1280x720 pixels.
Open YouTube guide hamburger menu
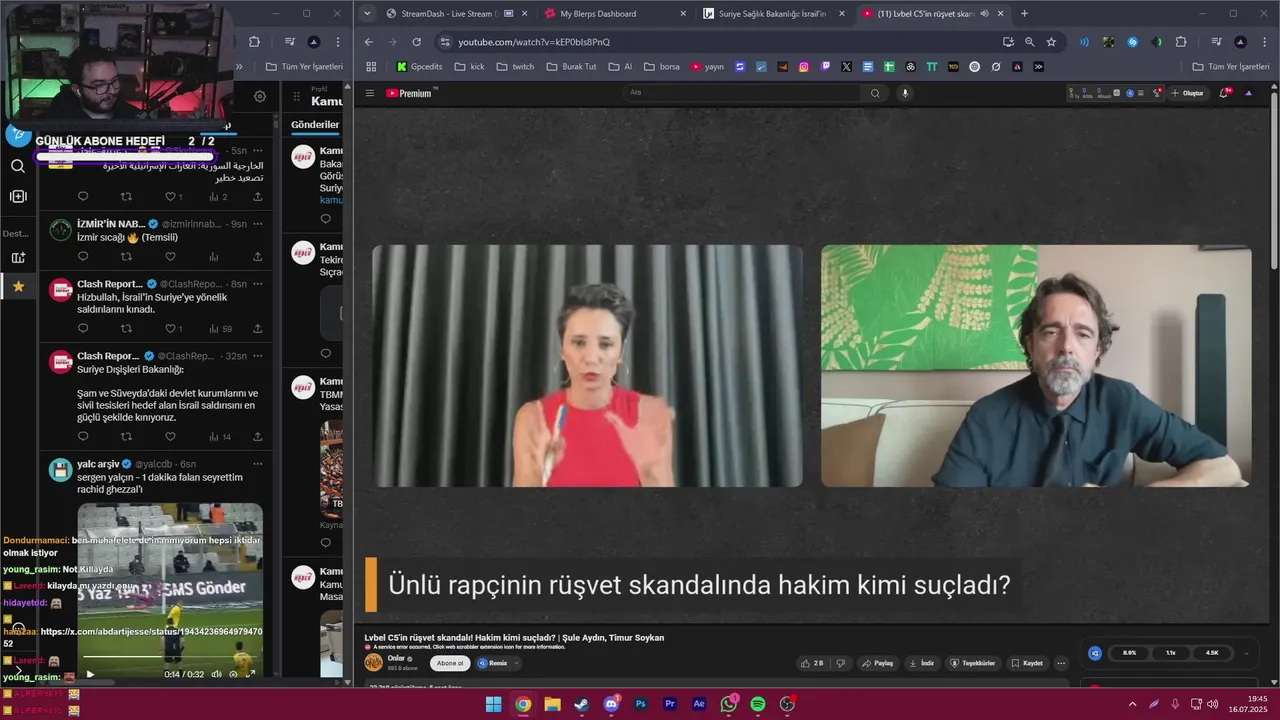coord(369,93)
